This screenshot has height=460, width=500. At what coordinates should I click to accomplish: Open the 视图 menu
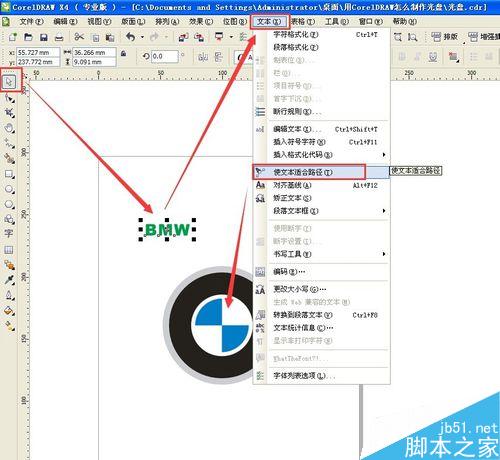click(x=99, y=22)
